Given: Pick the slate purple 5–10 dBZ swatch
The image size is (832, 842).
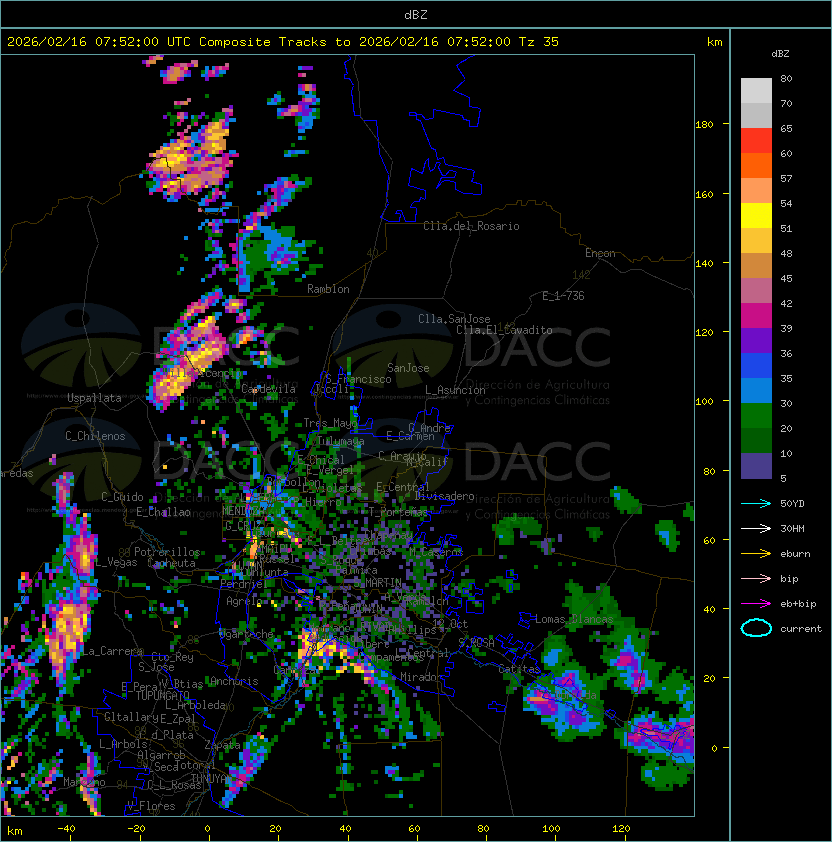Looking at the screenshot, I should 756,466.
